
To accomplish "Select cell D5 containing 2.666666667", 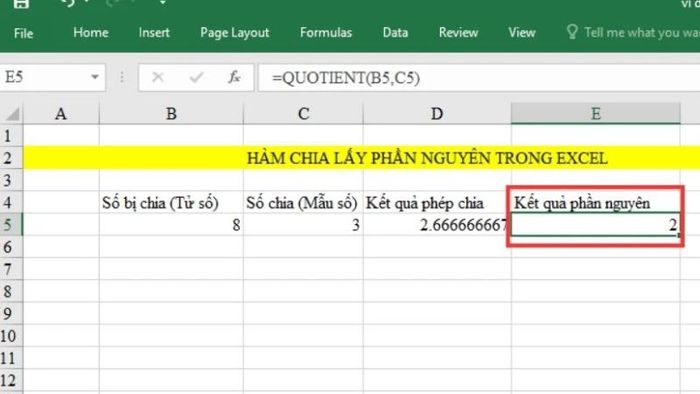I will [x=437, y=224].
